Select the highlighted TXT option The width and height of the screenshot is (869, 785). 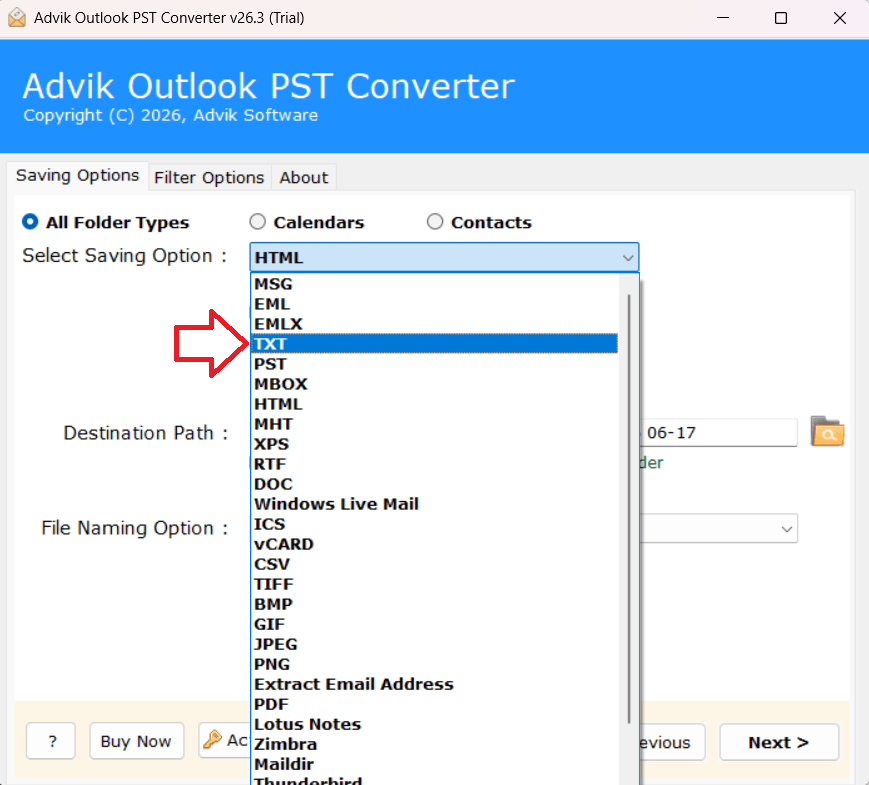[x=435, y=344]
